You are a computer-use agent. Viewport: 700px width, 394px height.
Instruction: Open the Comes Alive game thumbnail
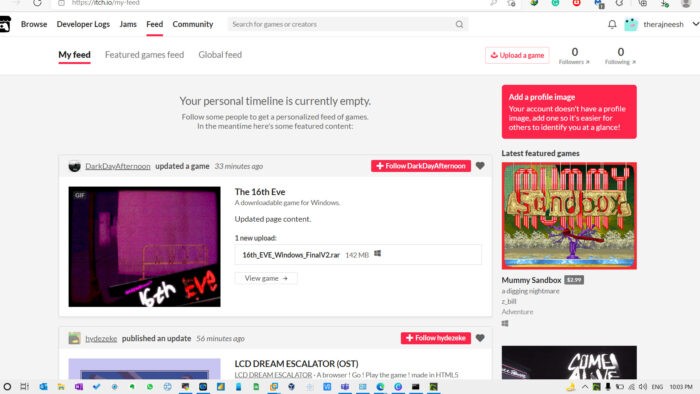(569, 363)
